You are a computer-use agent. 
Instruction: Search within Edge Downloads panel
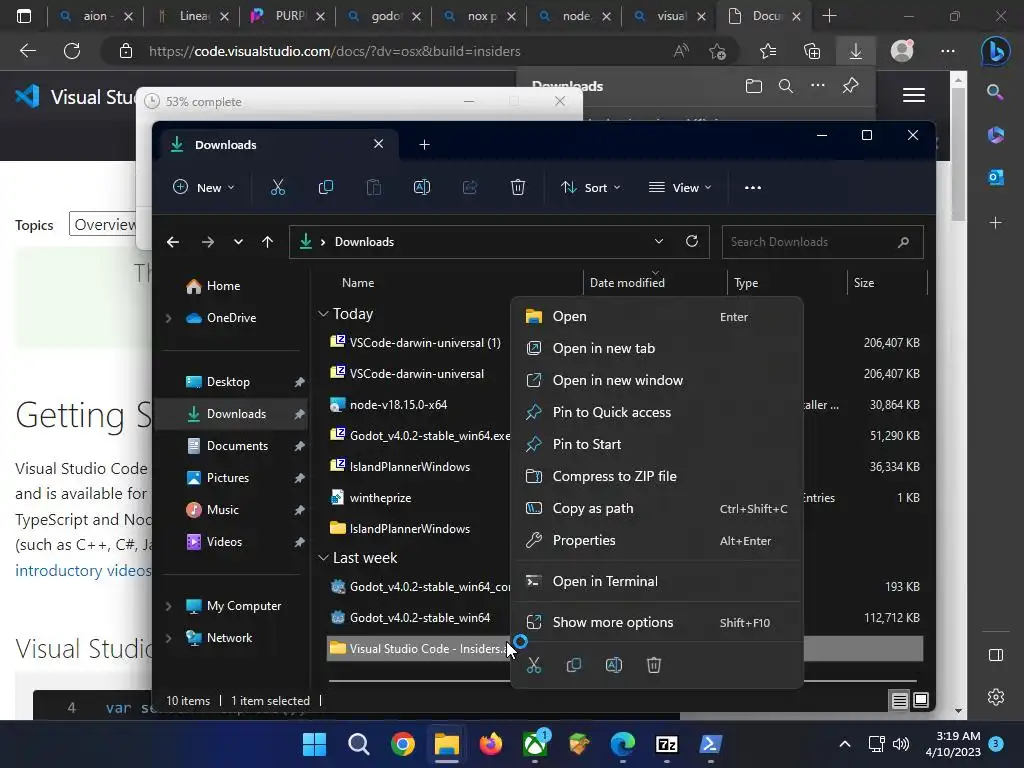click(786, 86)
